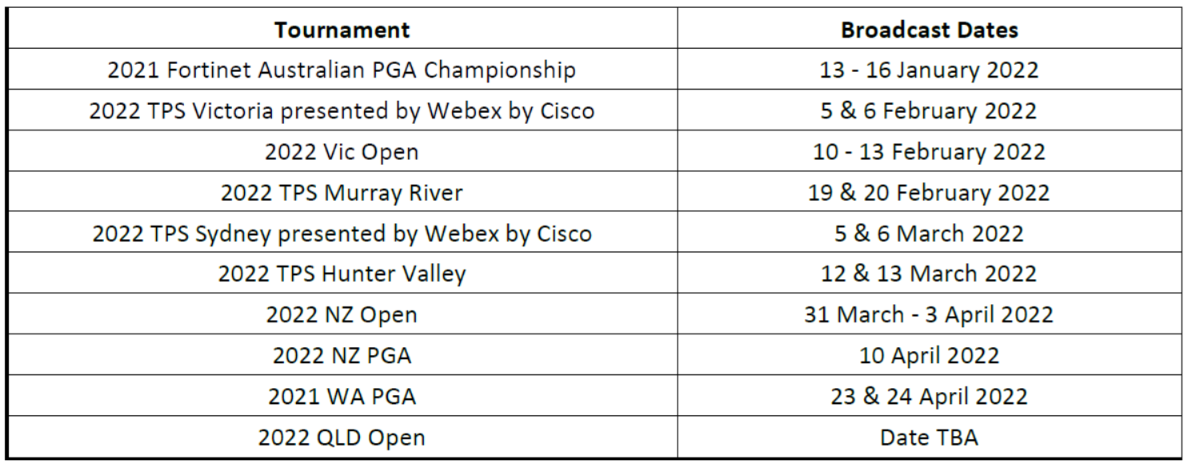Select the 2022 Vic Open cell
Viewport: 1196px width, 468px height.
[x=341, y=152]
